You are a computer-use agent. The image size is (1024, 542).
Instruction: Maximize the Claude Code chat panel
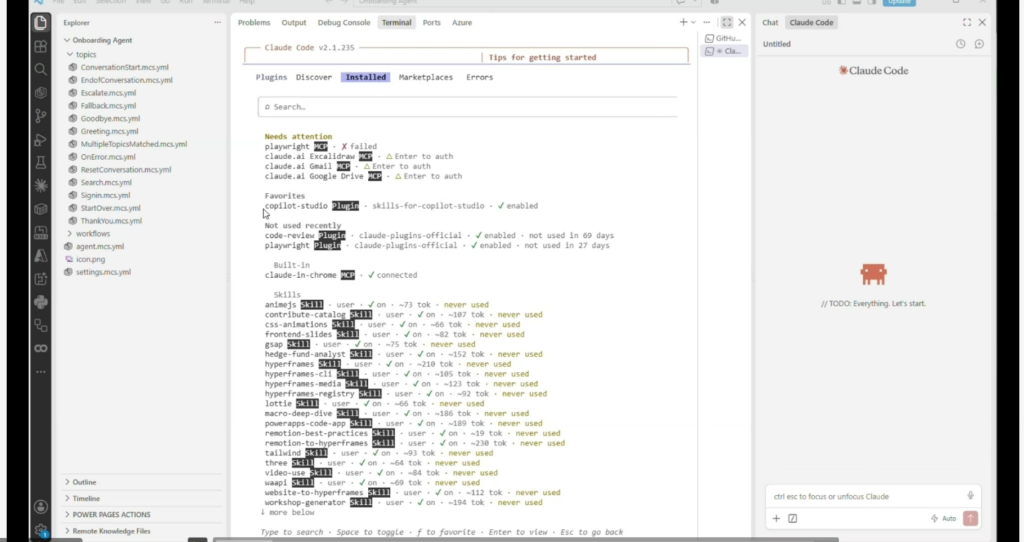tap(967, 22)
